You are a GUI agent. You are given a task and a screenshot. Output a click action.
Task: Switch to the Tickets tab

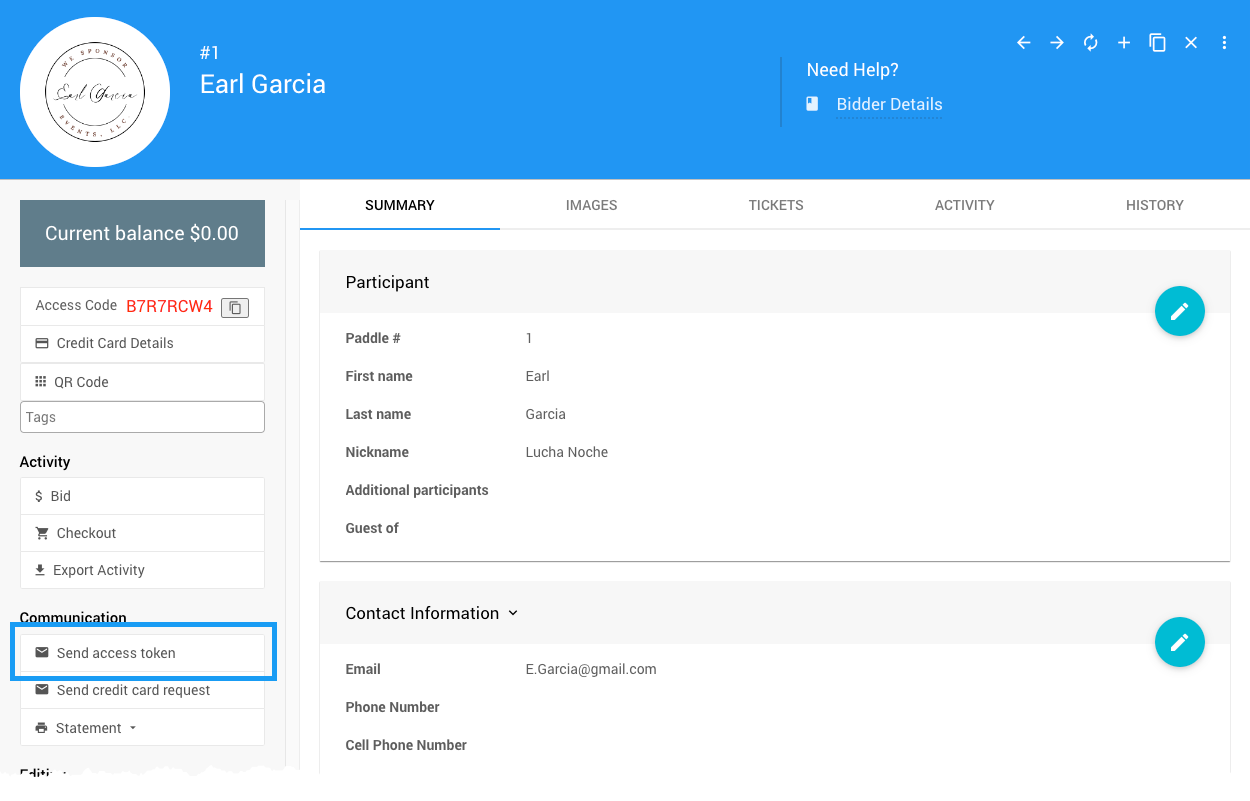coord(776,205)
